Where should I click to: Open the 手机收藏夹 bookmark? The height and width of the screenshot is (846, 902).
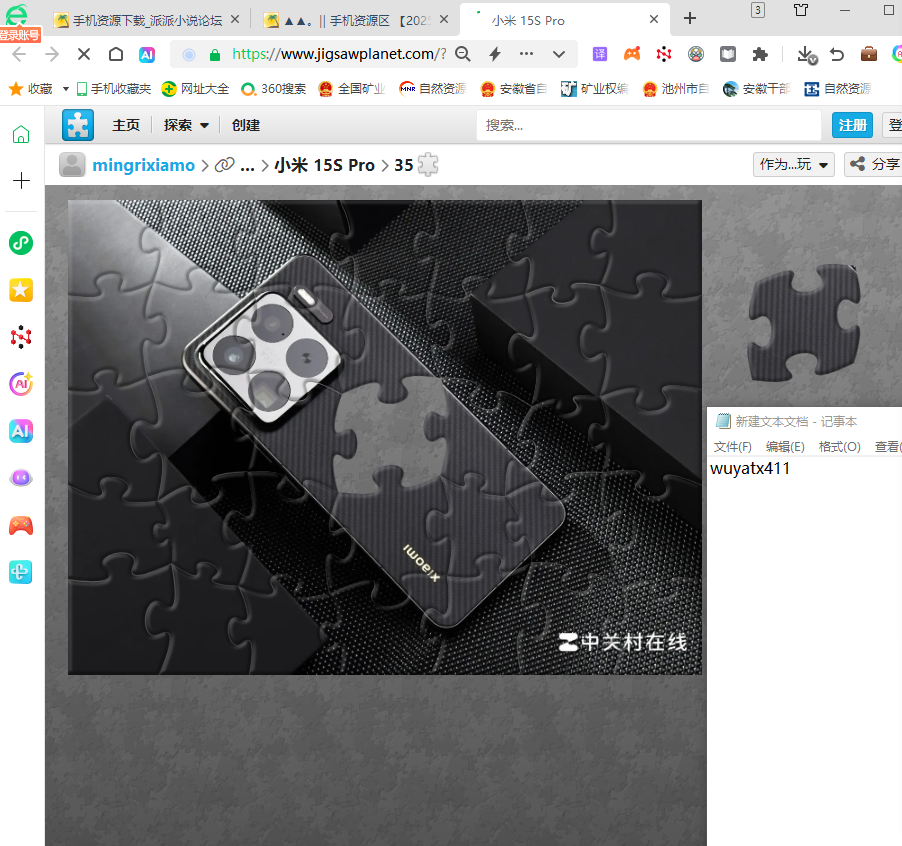(114, 89)
